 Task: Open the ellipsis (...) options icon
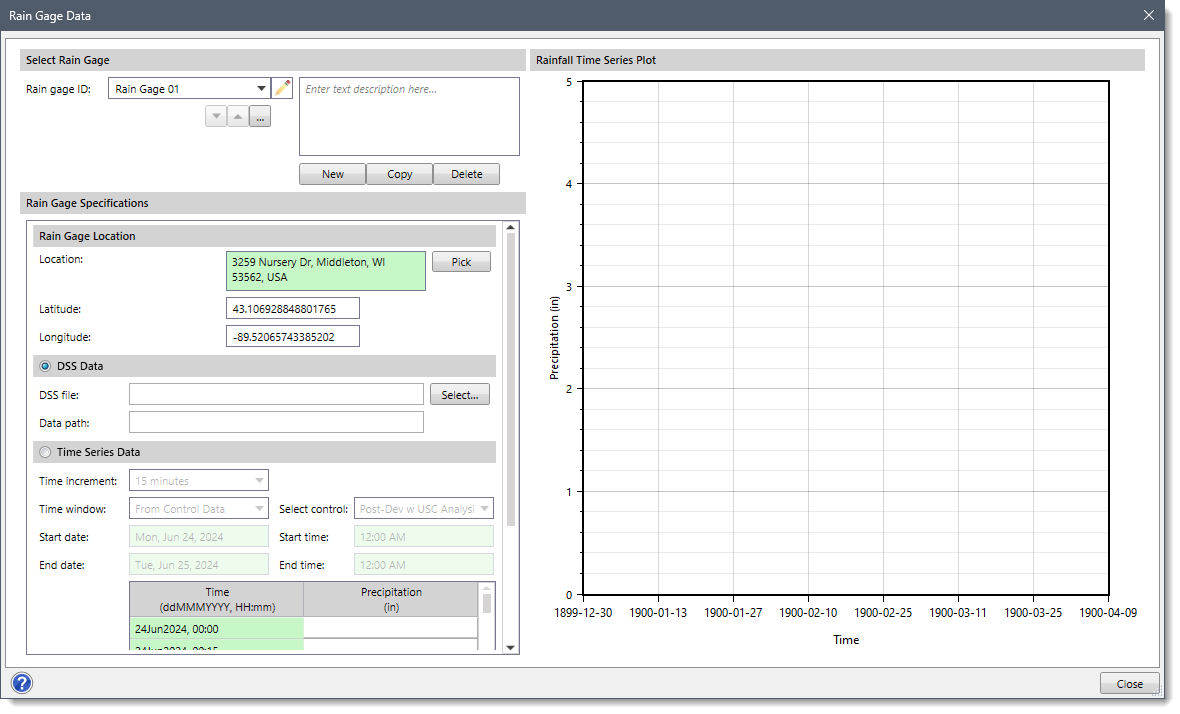tap(260, 116)
